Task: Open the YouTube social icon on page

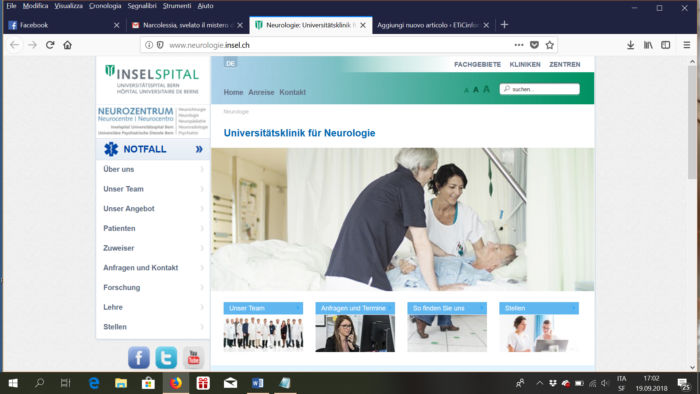Action: click(x=193, y=357)
